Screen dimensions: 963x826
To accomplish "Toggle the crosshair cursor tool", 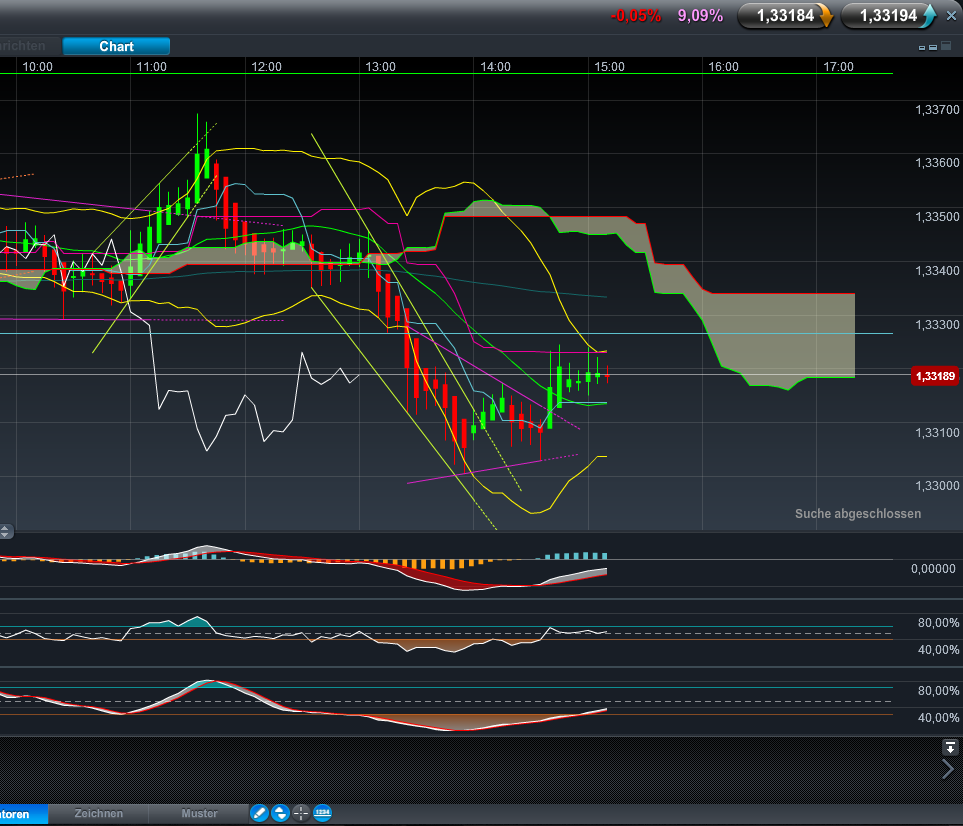I will pyautogui.click(x=301, y=813).
